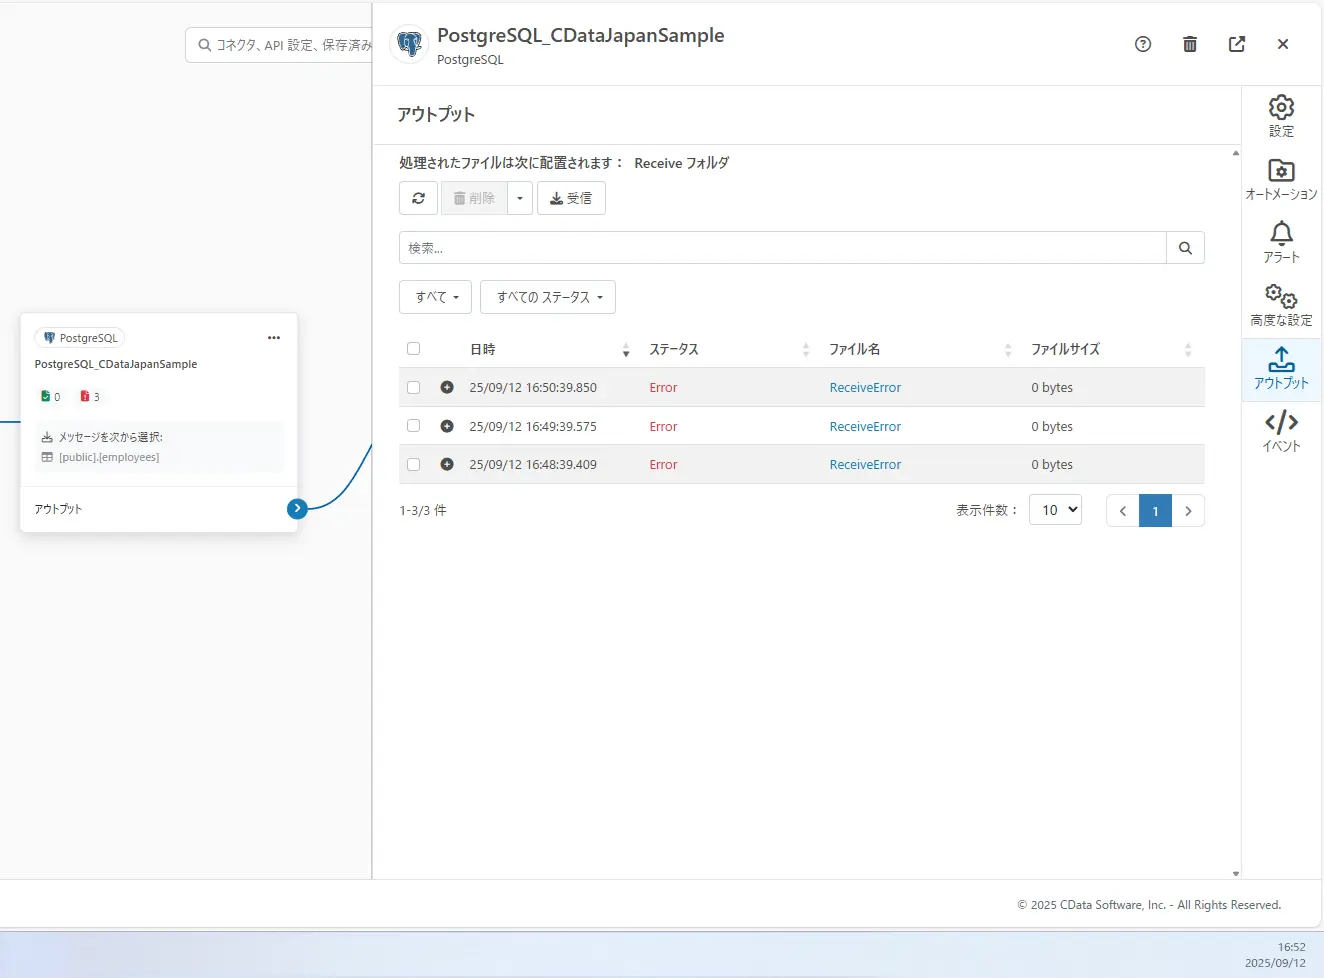The width and height of the screenshot is (1324, 978).
Task: Click the メッセージを次から選択 label on card
Action: (x=110, y=437)
